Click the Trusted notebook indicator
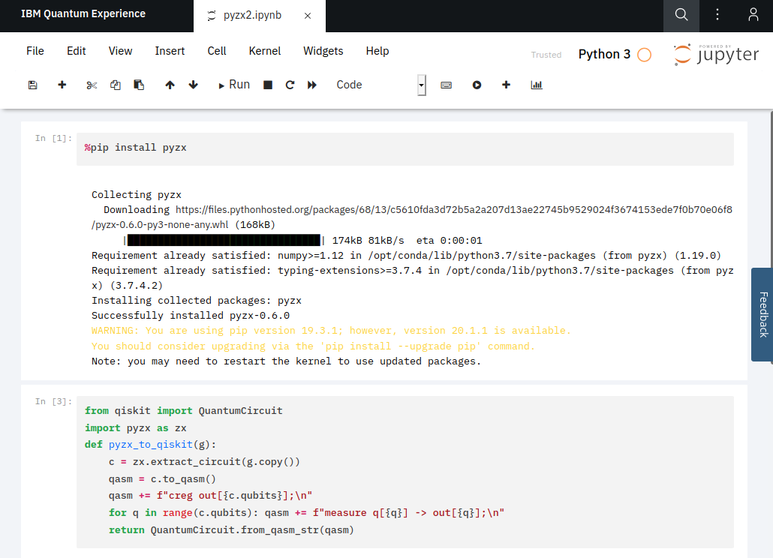 [x=546, y=55]
